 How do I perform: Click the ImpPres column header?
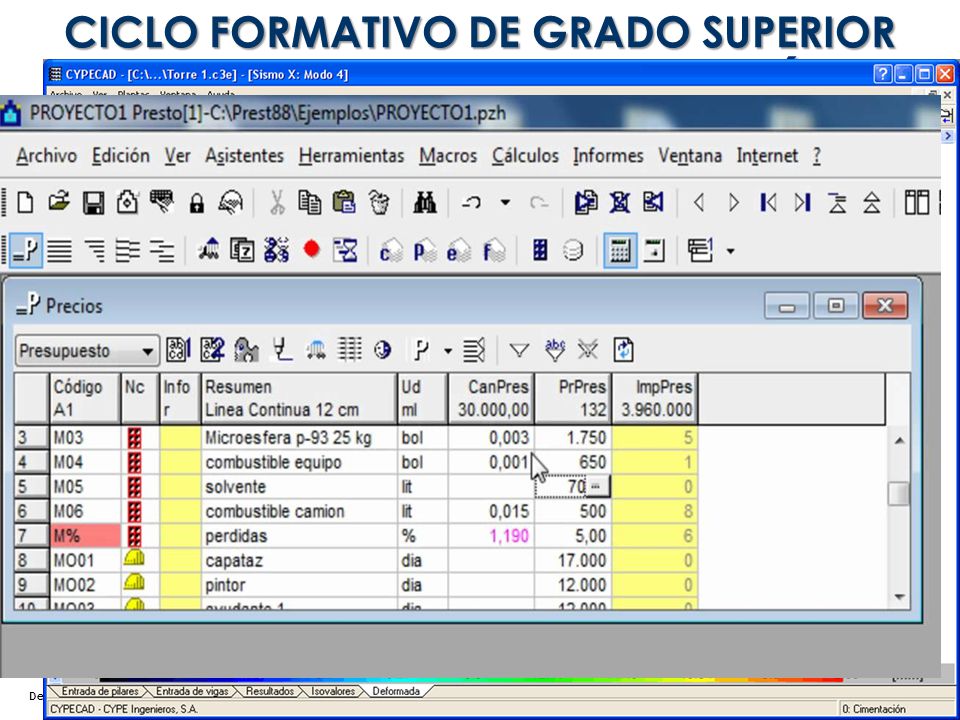(x=655, y=398)
